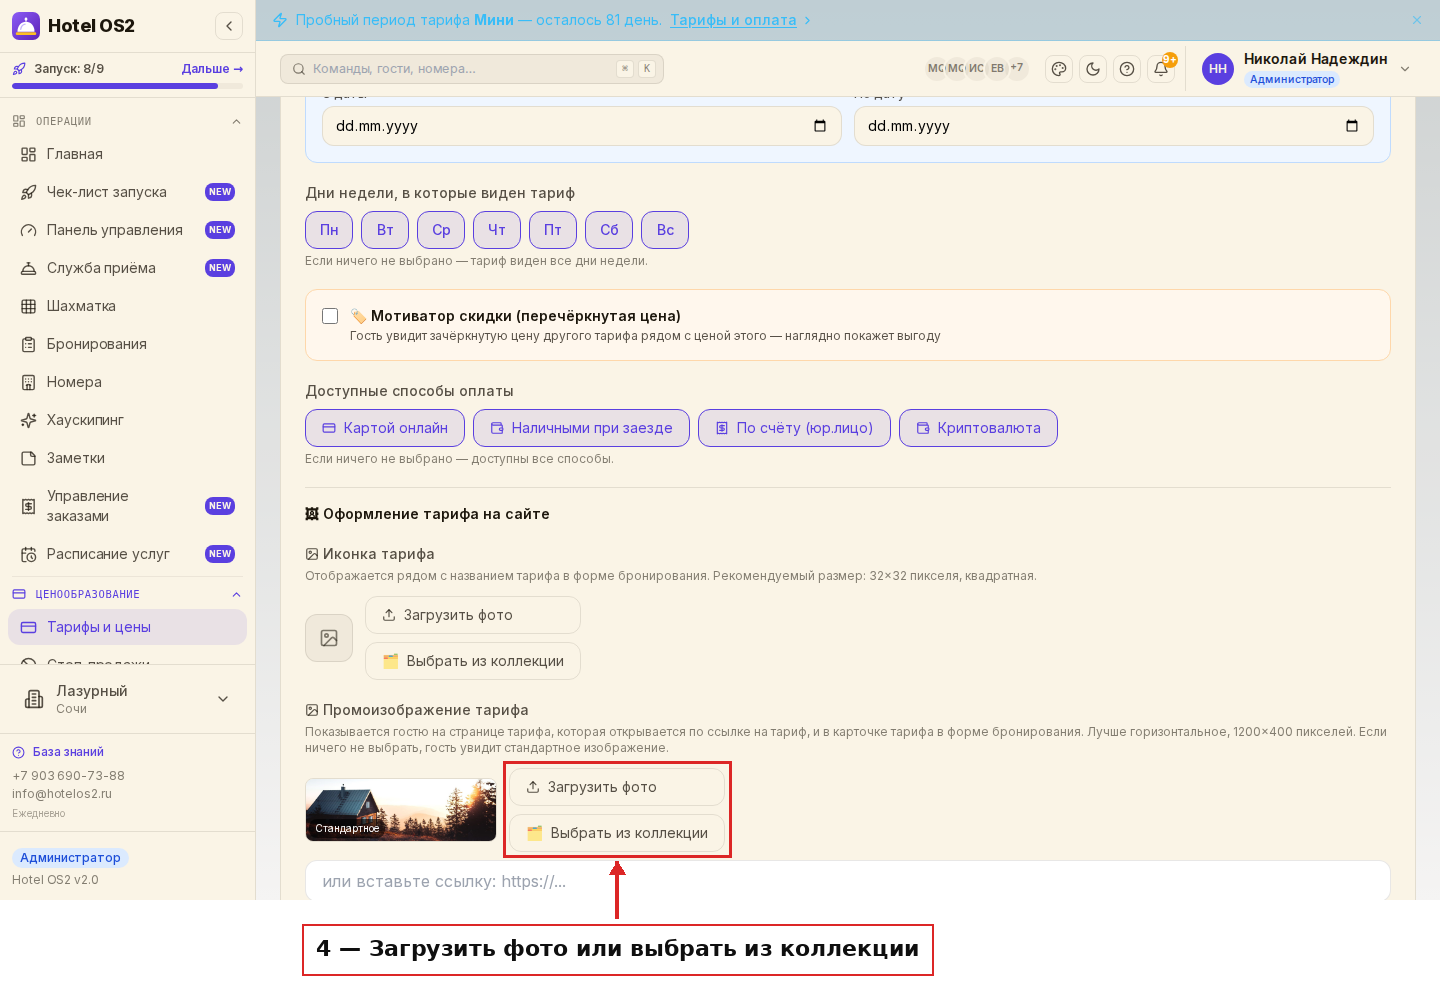Toggle Пн weekday button
The height and width of the screenshot is (999, 1440).
click(329, 230)
